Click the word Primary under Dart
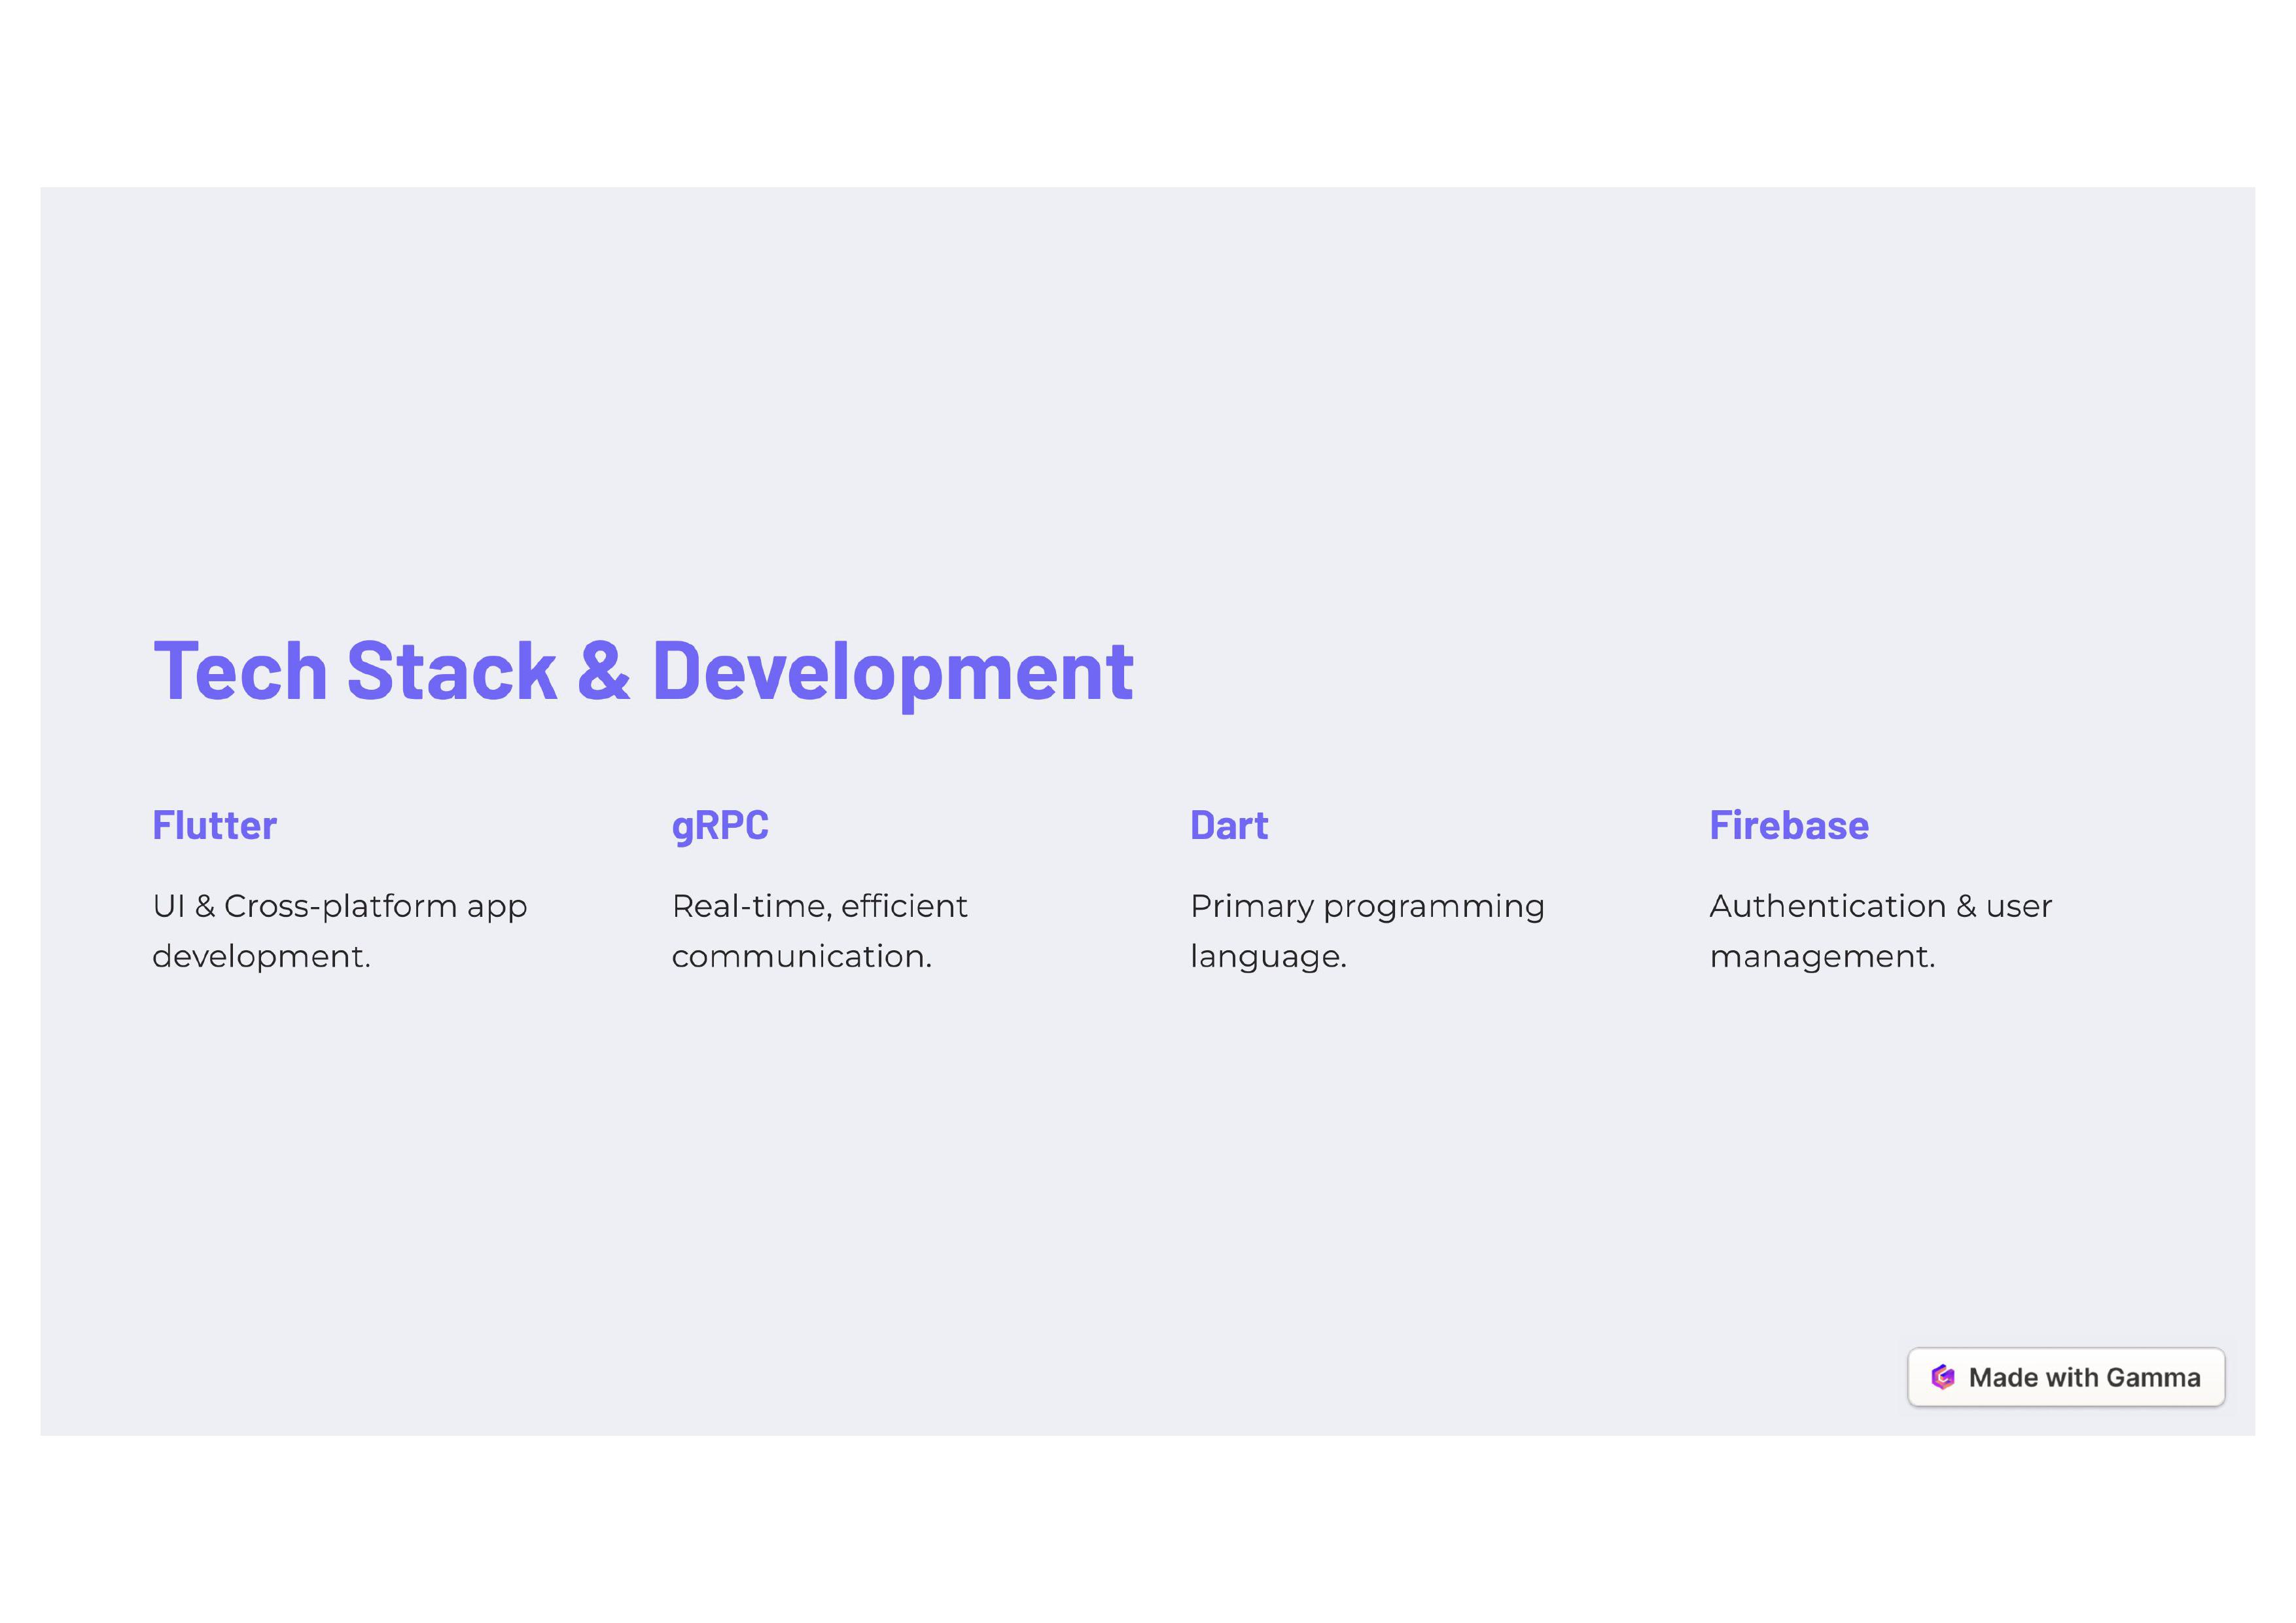 [1251, 906]
